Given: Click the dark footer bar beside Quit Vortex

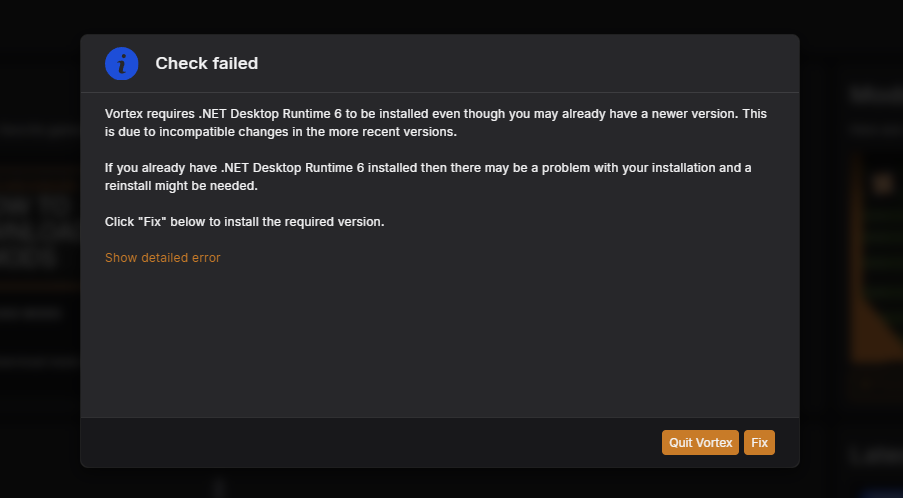Looking at the screenshot, I should (x=369, y=442).
